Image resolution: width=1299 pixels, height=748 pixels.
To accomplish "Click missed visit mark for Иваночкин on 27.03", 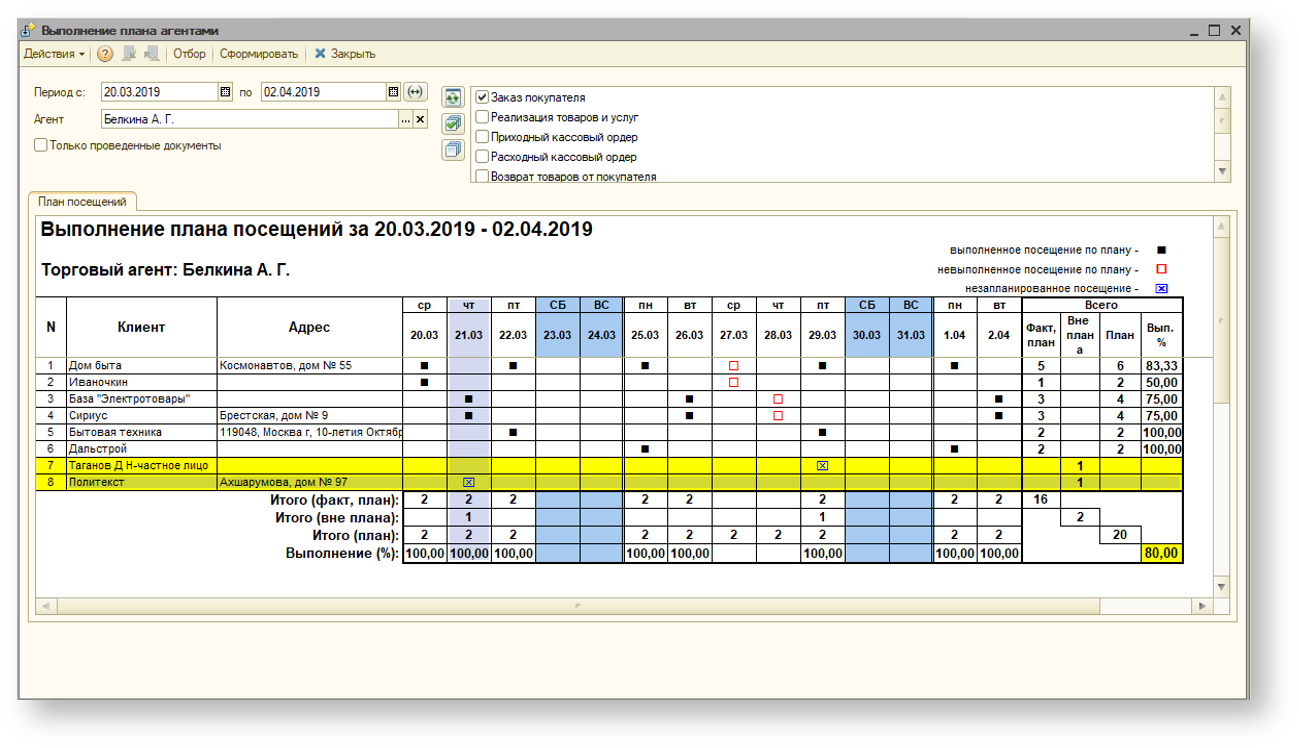I will (733, 382).
